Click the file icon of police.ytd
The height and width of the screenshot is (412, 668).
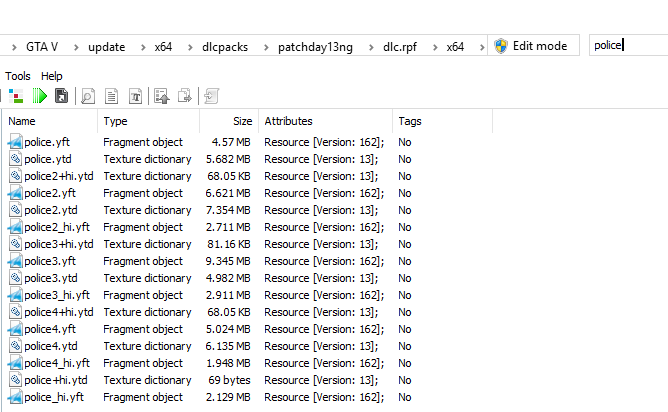pyautogui.click(x=15, y=159)
